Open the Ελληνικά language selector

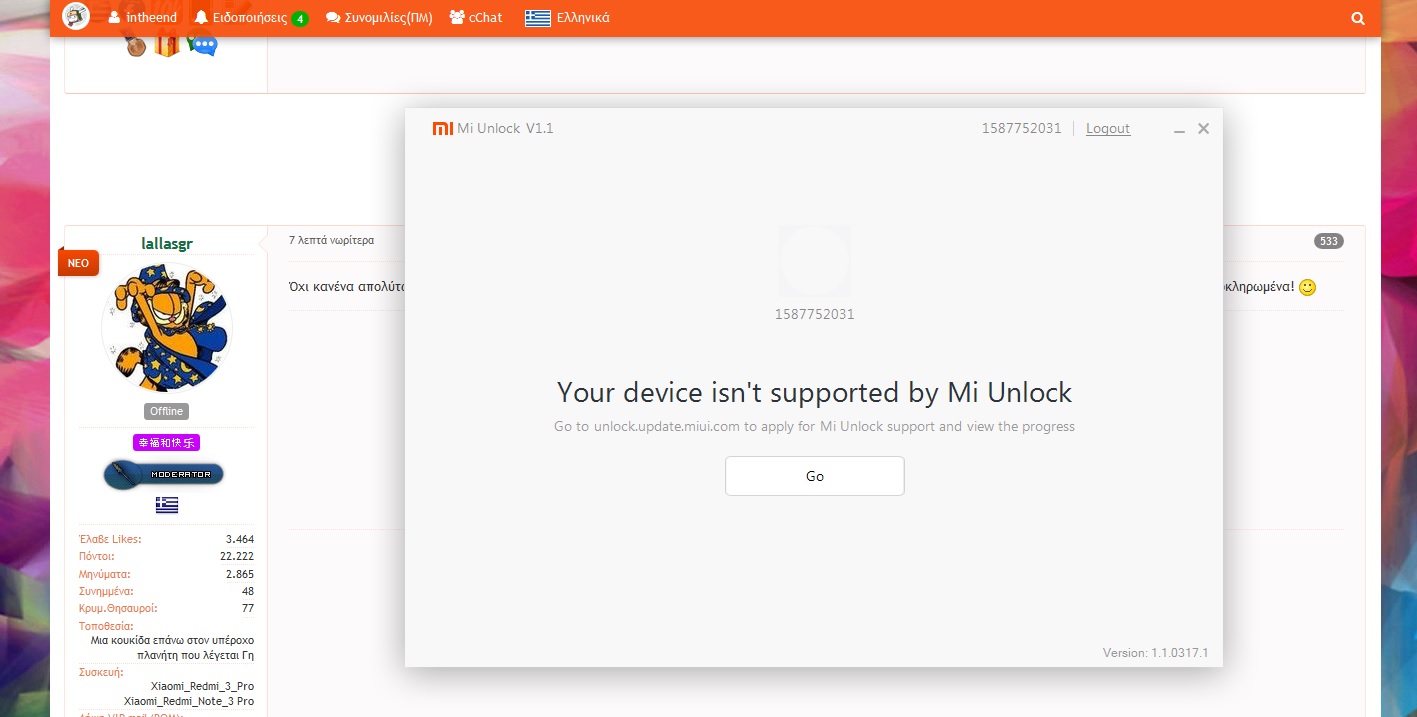567,17
